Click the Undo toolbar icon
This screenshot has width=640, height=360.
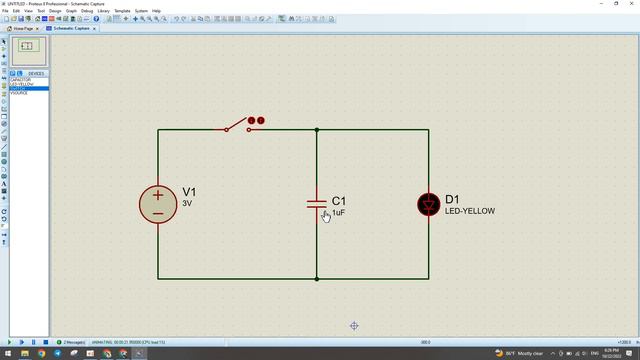[x=176, y=19]
